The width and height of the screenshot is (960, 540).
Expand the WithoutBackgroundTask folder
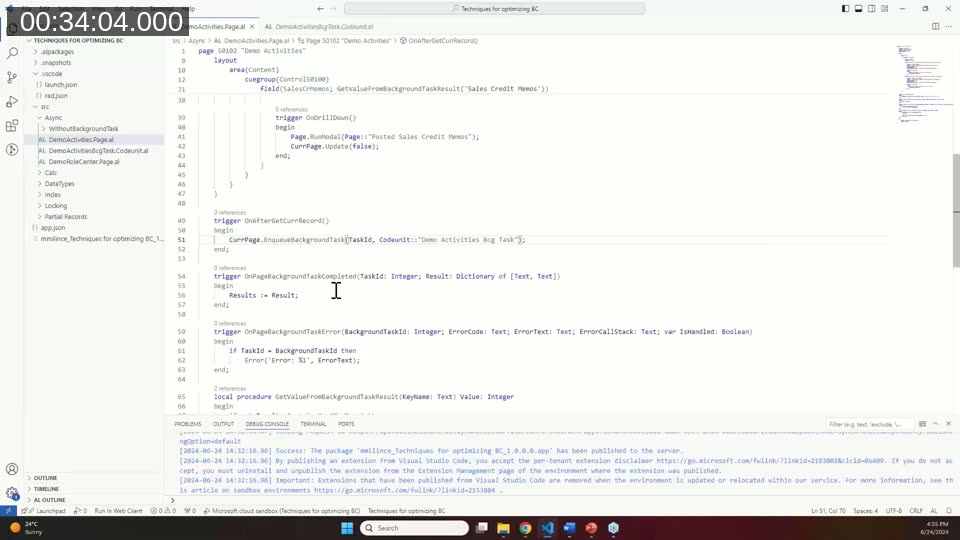pyautogui.click(x=83, y=129)
